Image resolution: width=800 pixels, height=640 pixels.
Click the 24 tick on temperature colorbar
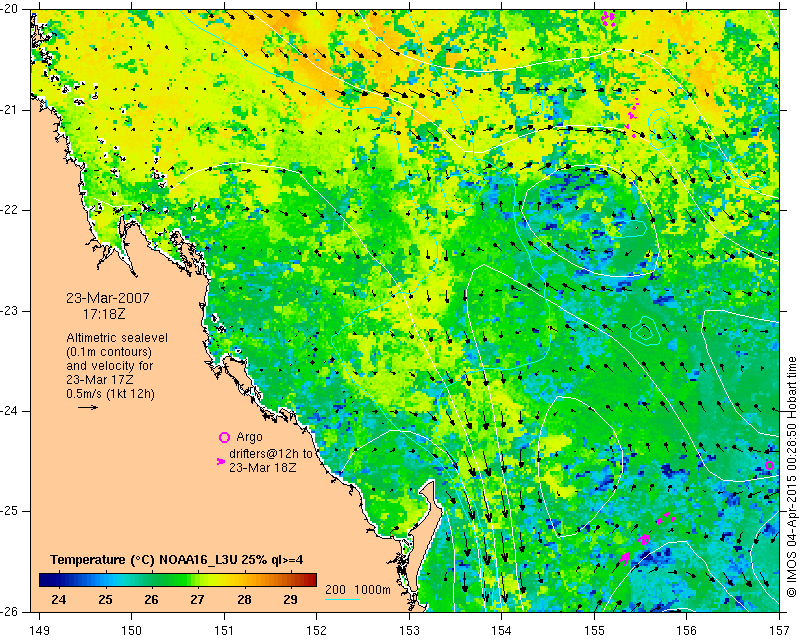[x=59, y=600]
